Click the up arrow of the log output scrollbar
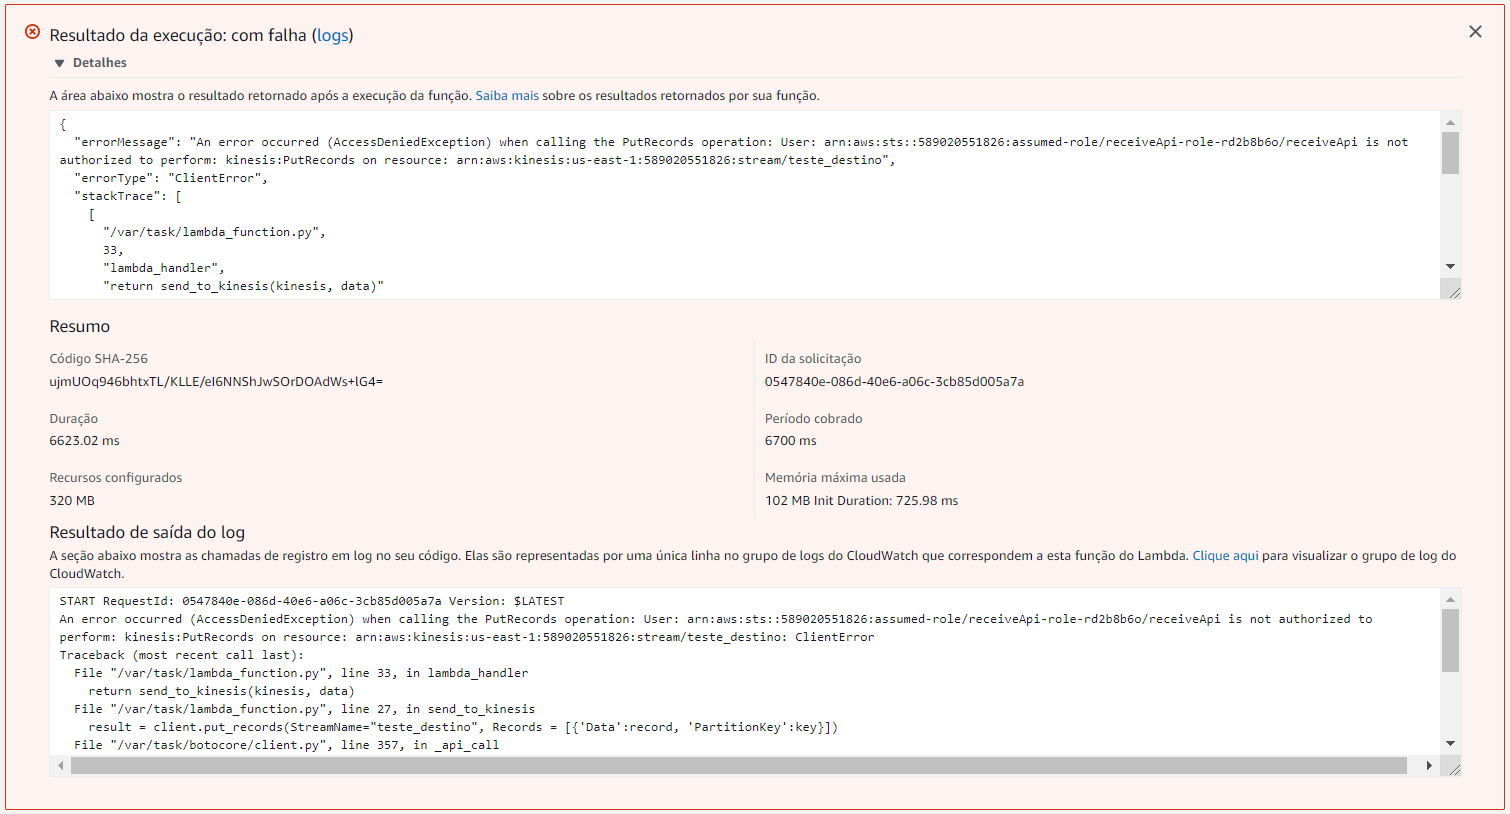Image resolution: width=1510 pixels, height=814 pixels. pos(1450,599)
